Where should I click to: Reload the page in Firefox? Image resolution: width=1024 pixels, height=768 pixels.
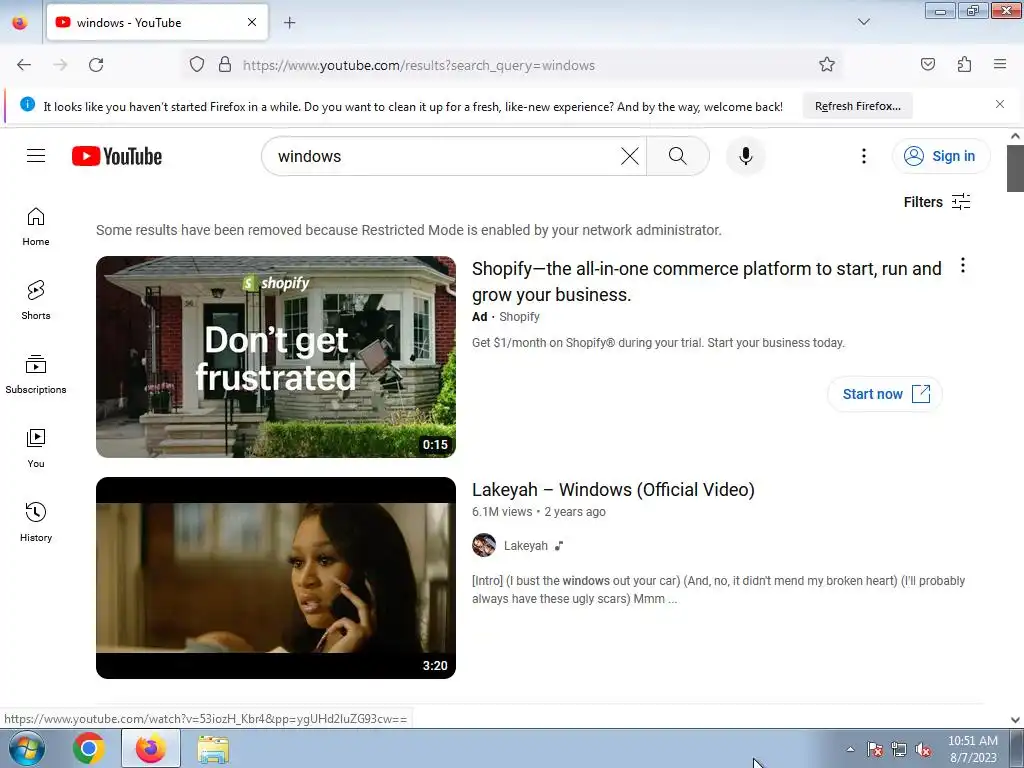coord(96,65)
